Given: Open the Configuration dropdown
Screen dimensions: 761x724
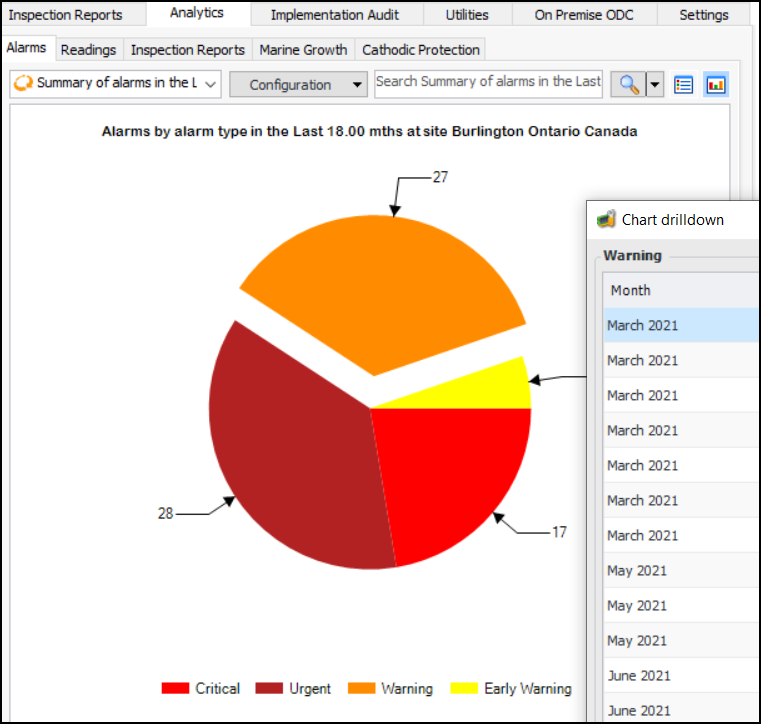Looking at the screenshot, I should coord(298,85).
